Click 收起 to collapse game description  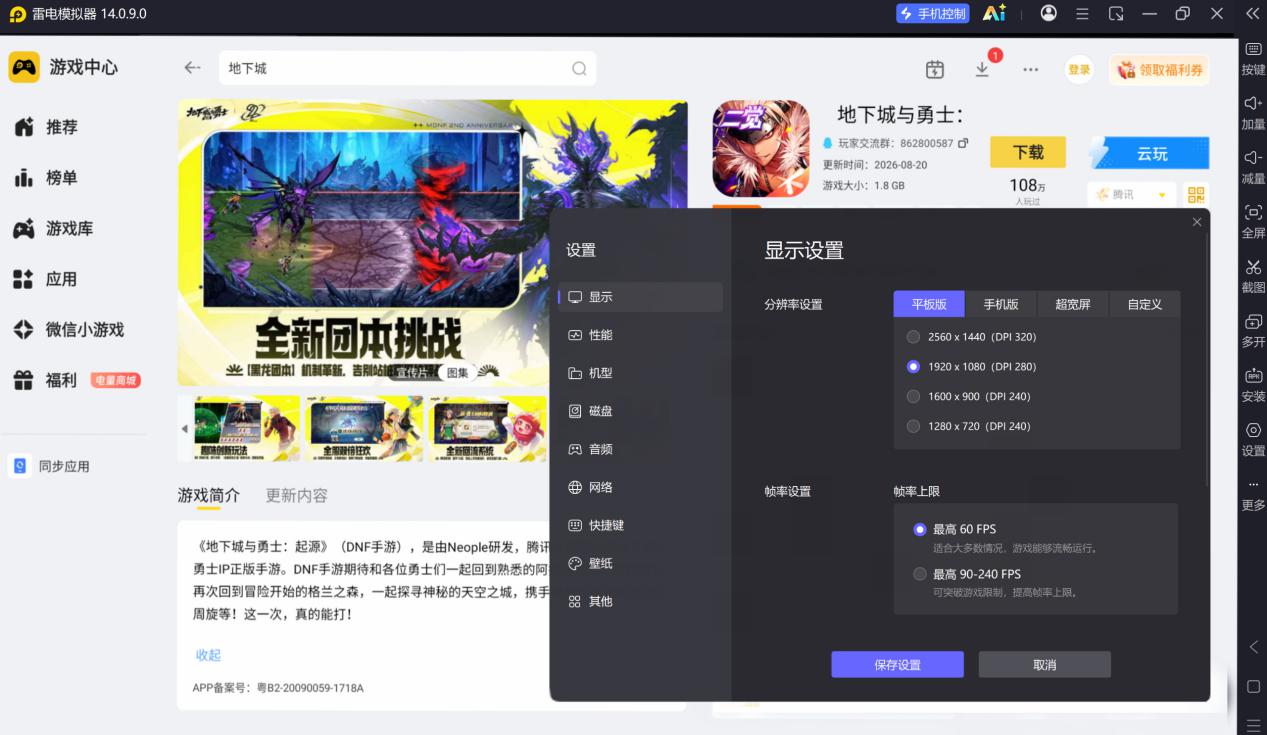pos(208,655)
